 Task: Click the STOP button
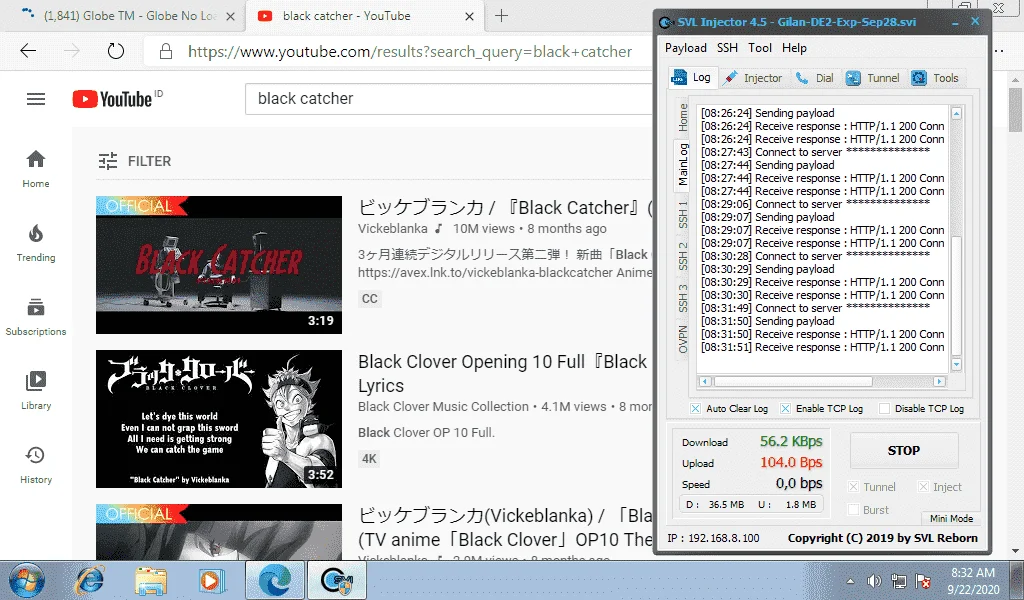click(x=904, y=450)
